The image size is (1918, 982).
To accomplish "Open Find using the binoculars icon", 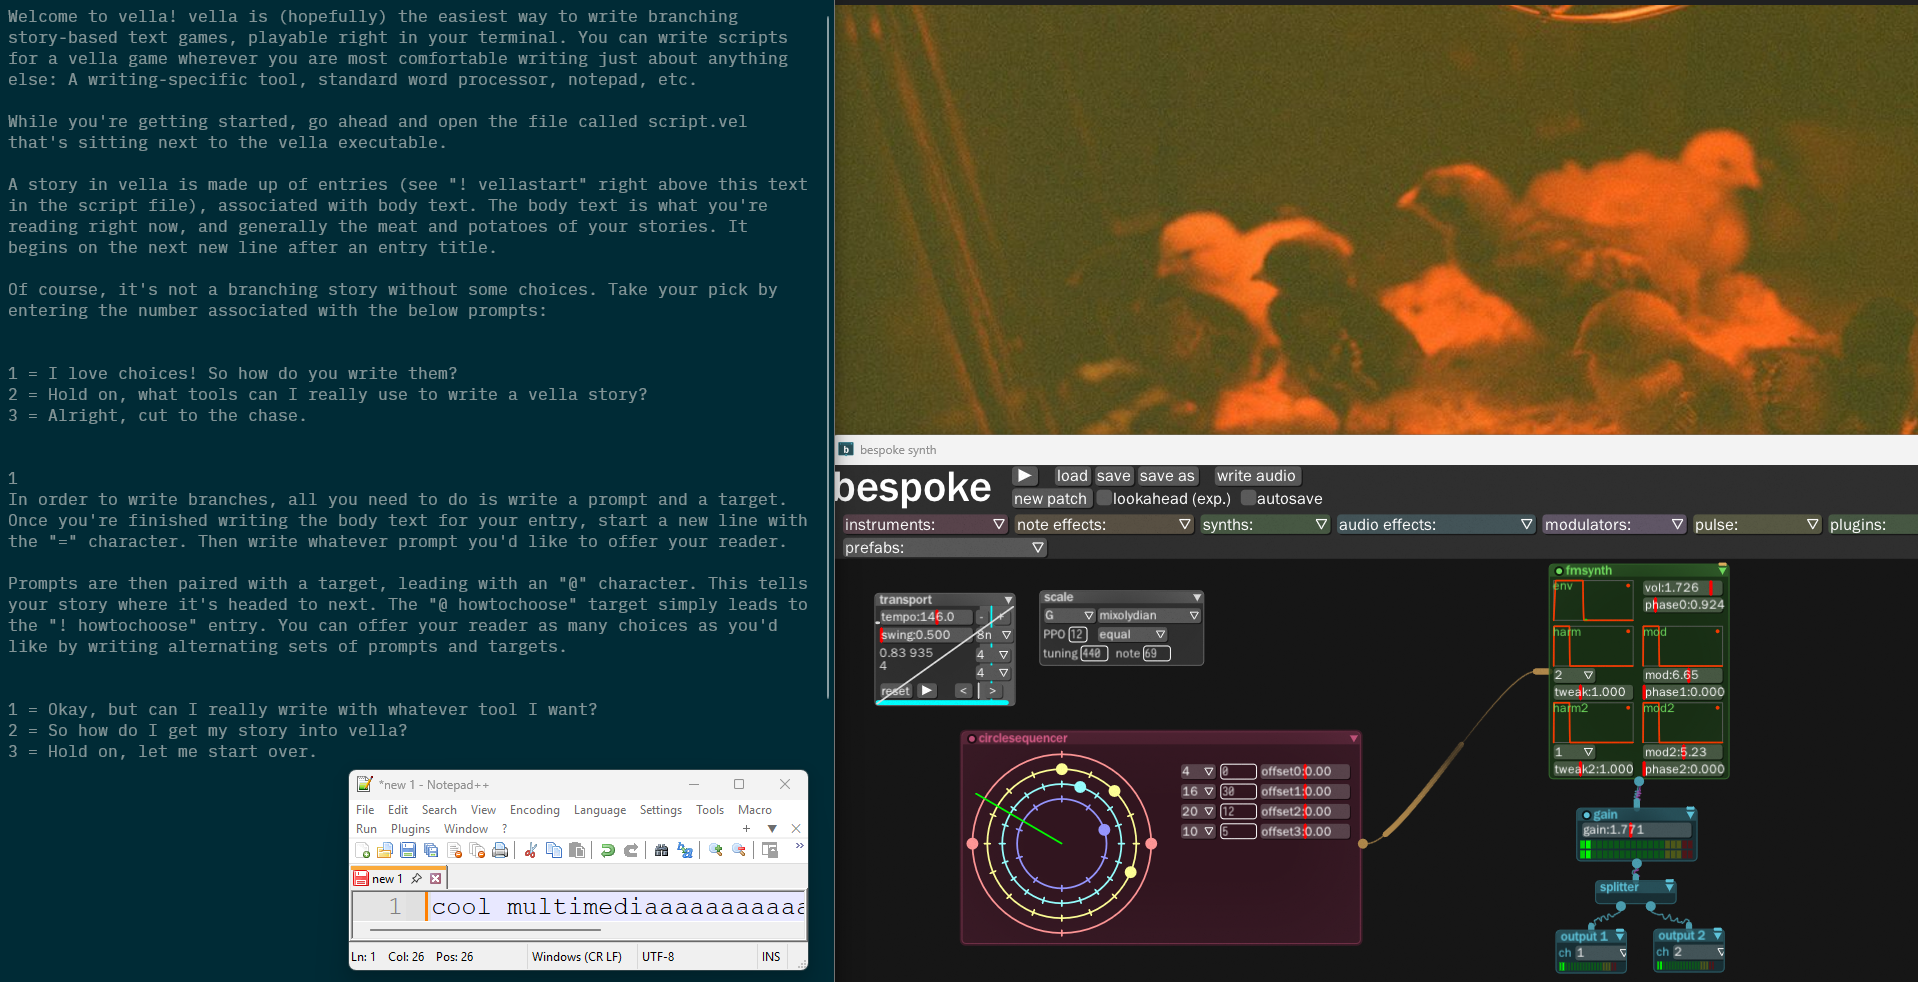I will click(x=662, y=850).
